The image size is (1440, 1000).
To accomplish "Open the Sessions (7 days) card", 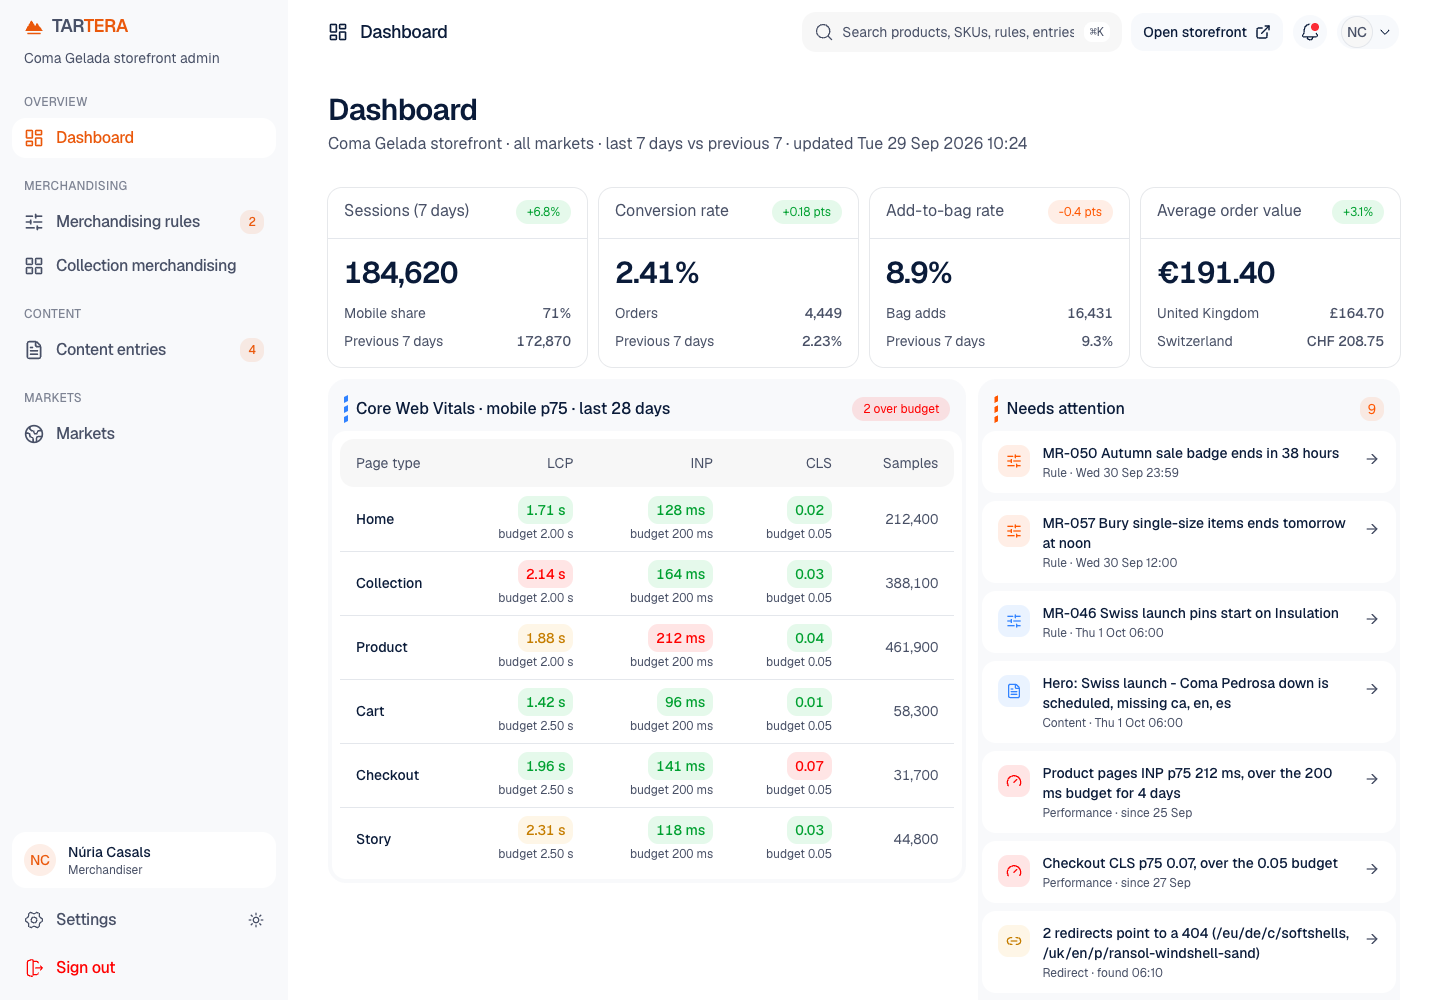I will click(x=458, y=278).
